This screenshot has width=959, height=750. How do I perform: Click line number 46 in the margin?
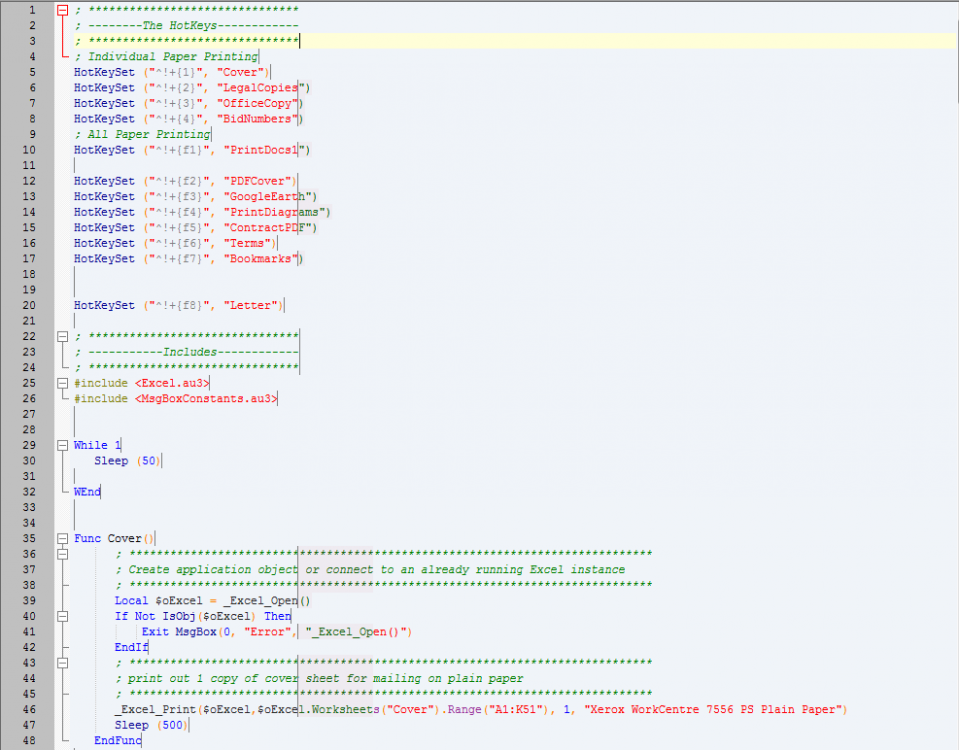click(x=29, y=710)
